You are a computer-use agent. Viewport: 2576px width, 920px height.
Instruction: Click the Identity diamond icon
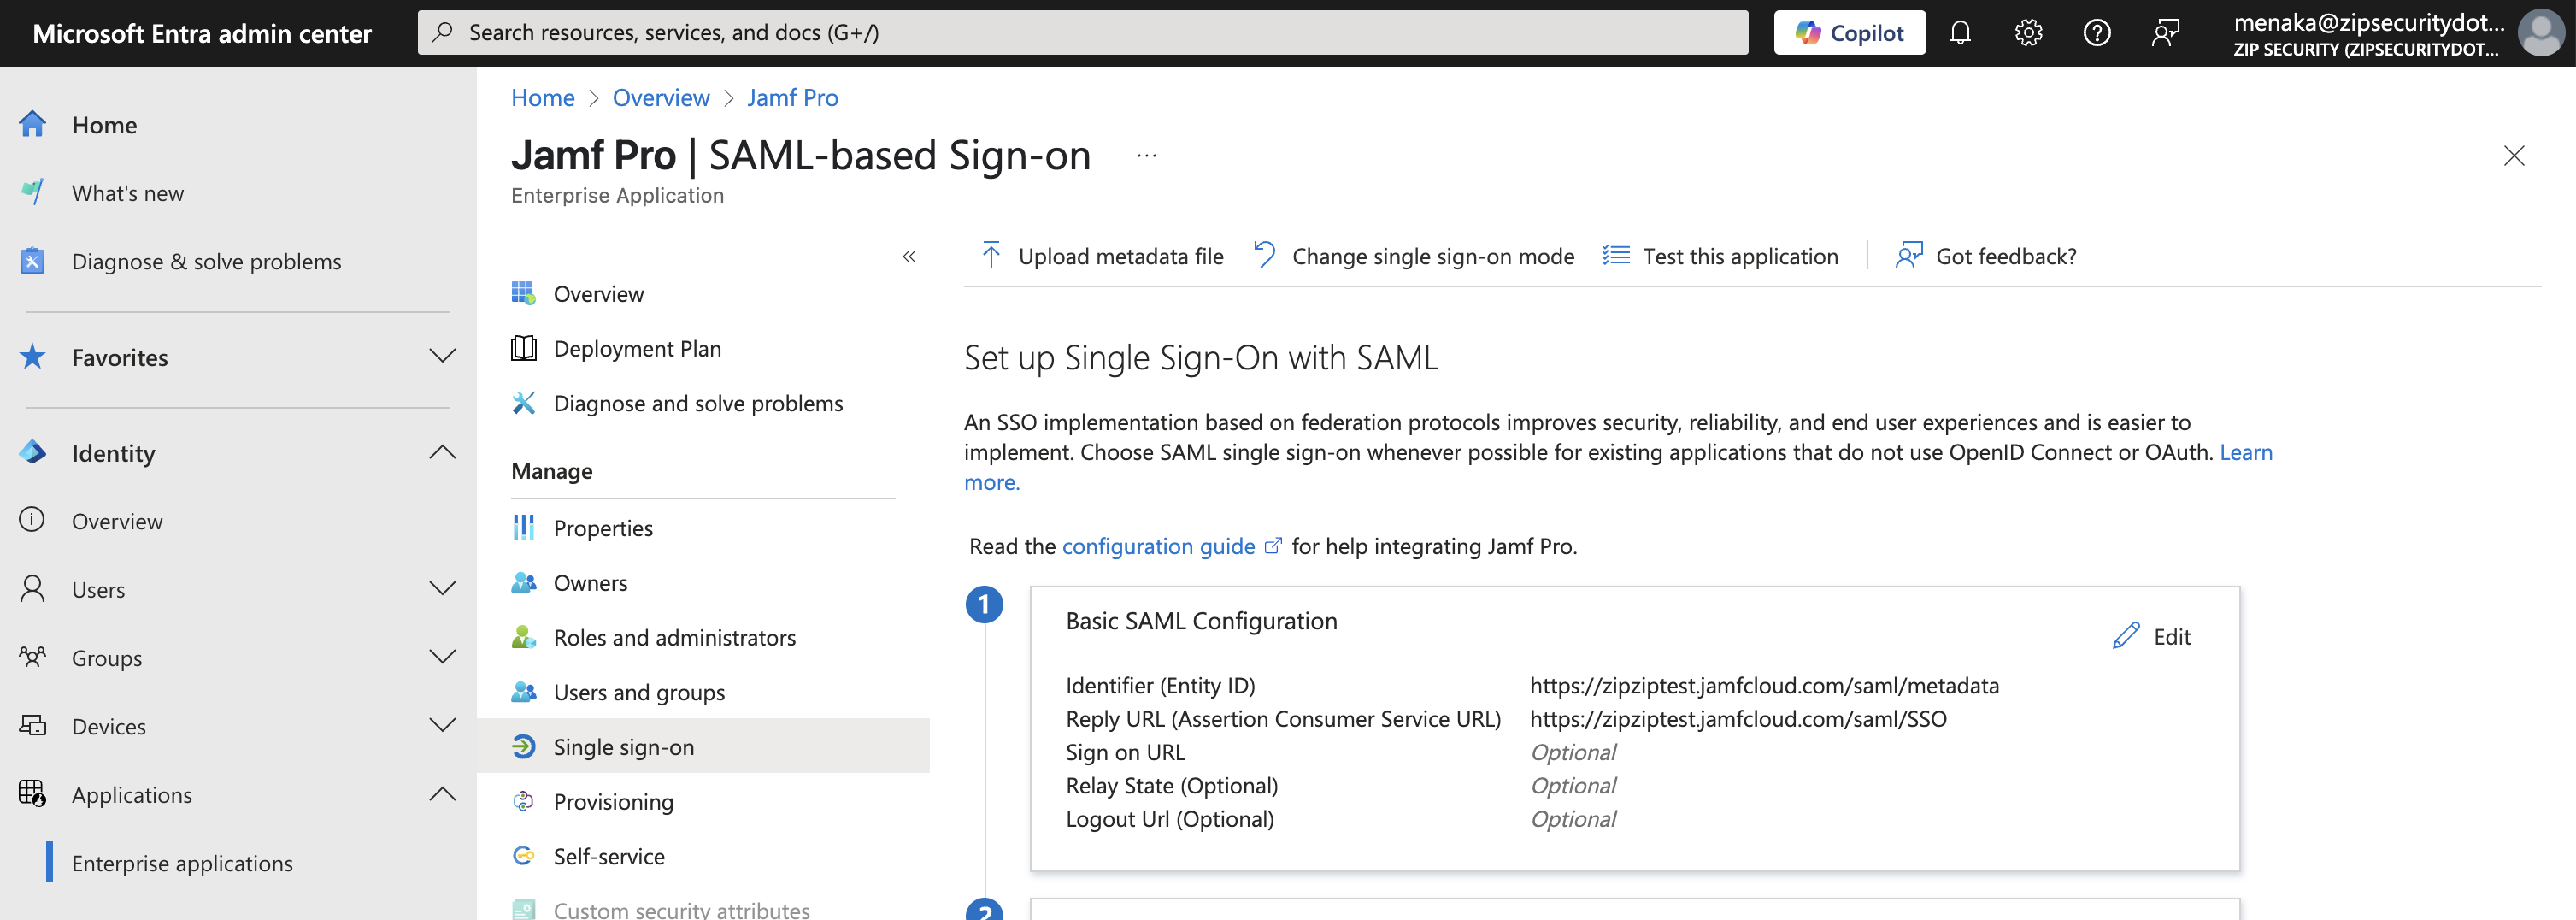point(33,453)
